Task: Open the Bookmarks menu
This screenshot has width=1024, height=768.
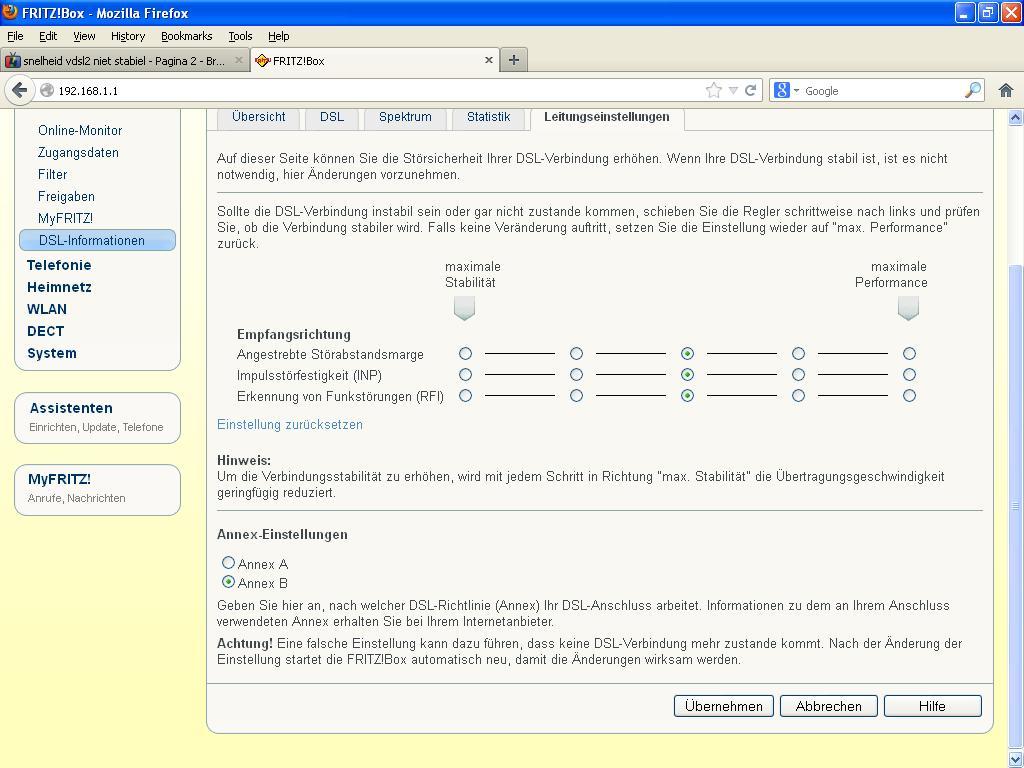Action: (x=186, y=36)
